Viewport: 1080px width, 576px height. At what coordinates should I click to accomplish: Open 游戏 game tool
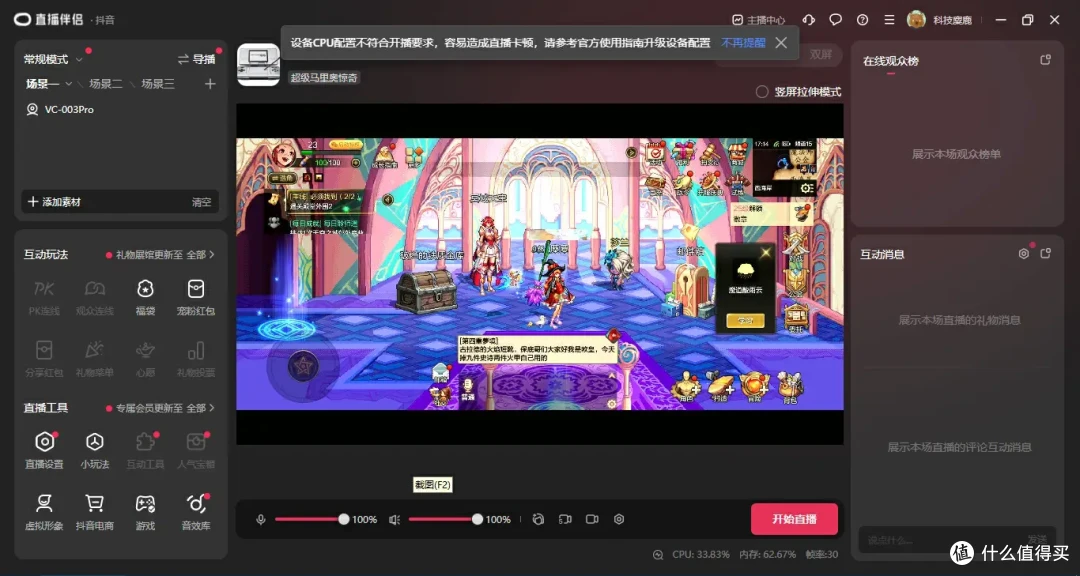point(145,512)
